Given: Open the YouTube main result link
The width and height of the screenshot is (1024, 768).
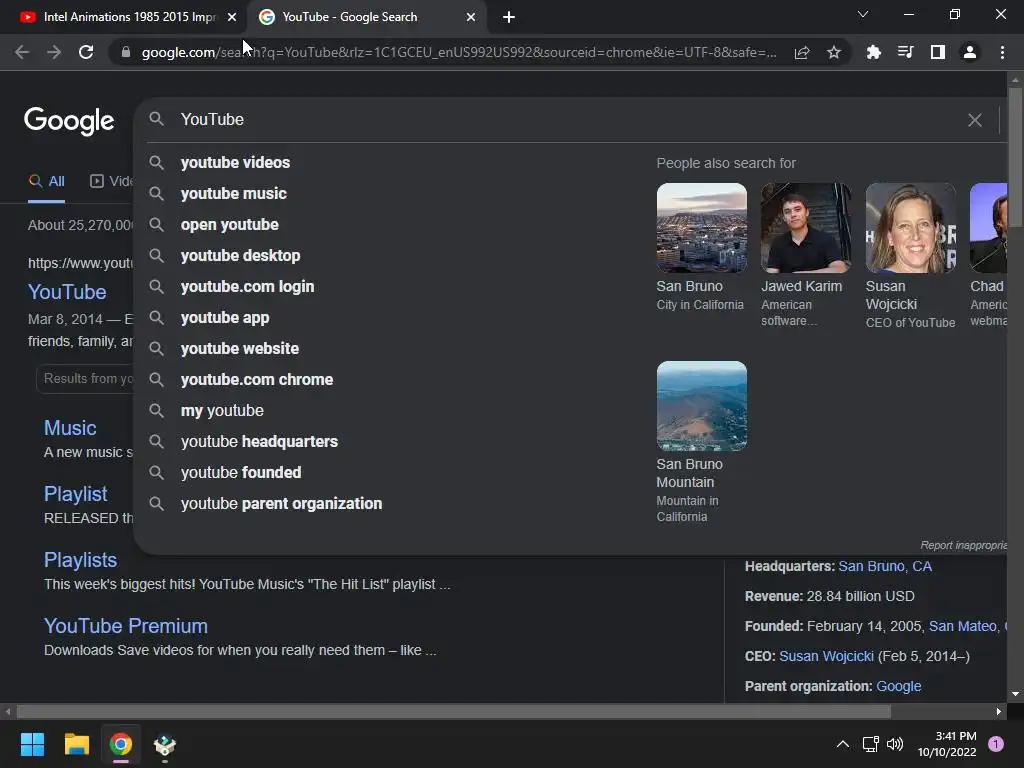Looking at the screenshot, I should click(67, 292).
